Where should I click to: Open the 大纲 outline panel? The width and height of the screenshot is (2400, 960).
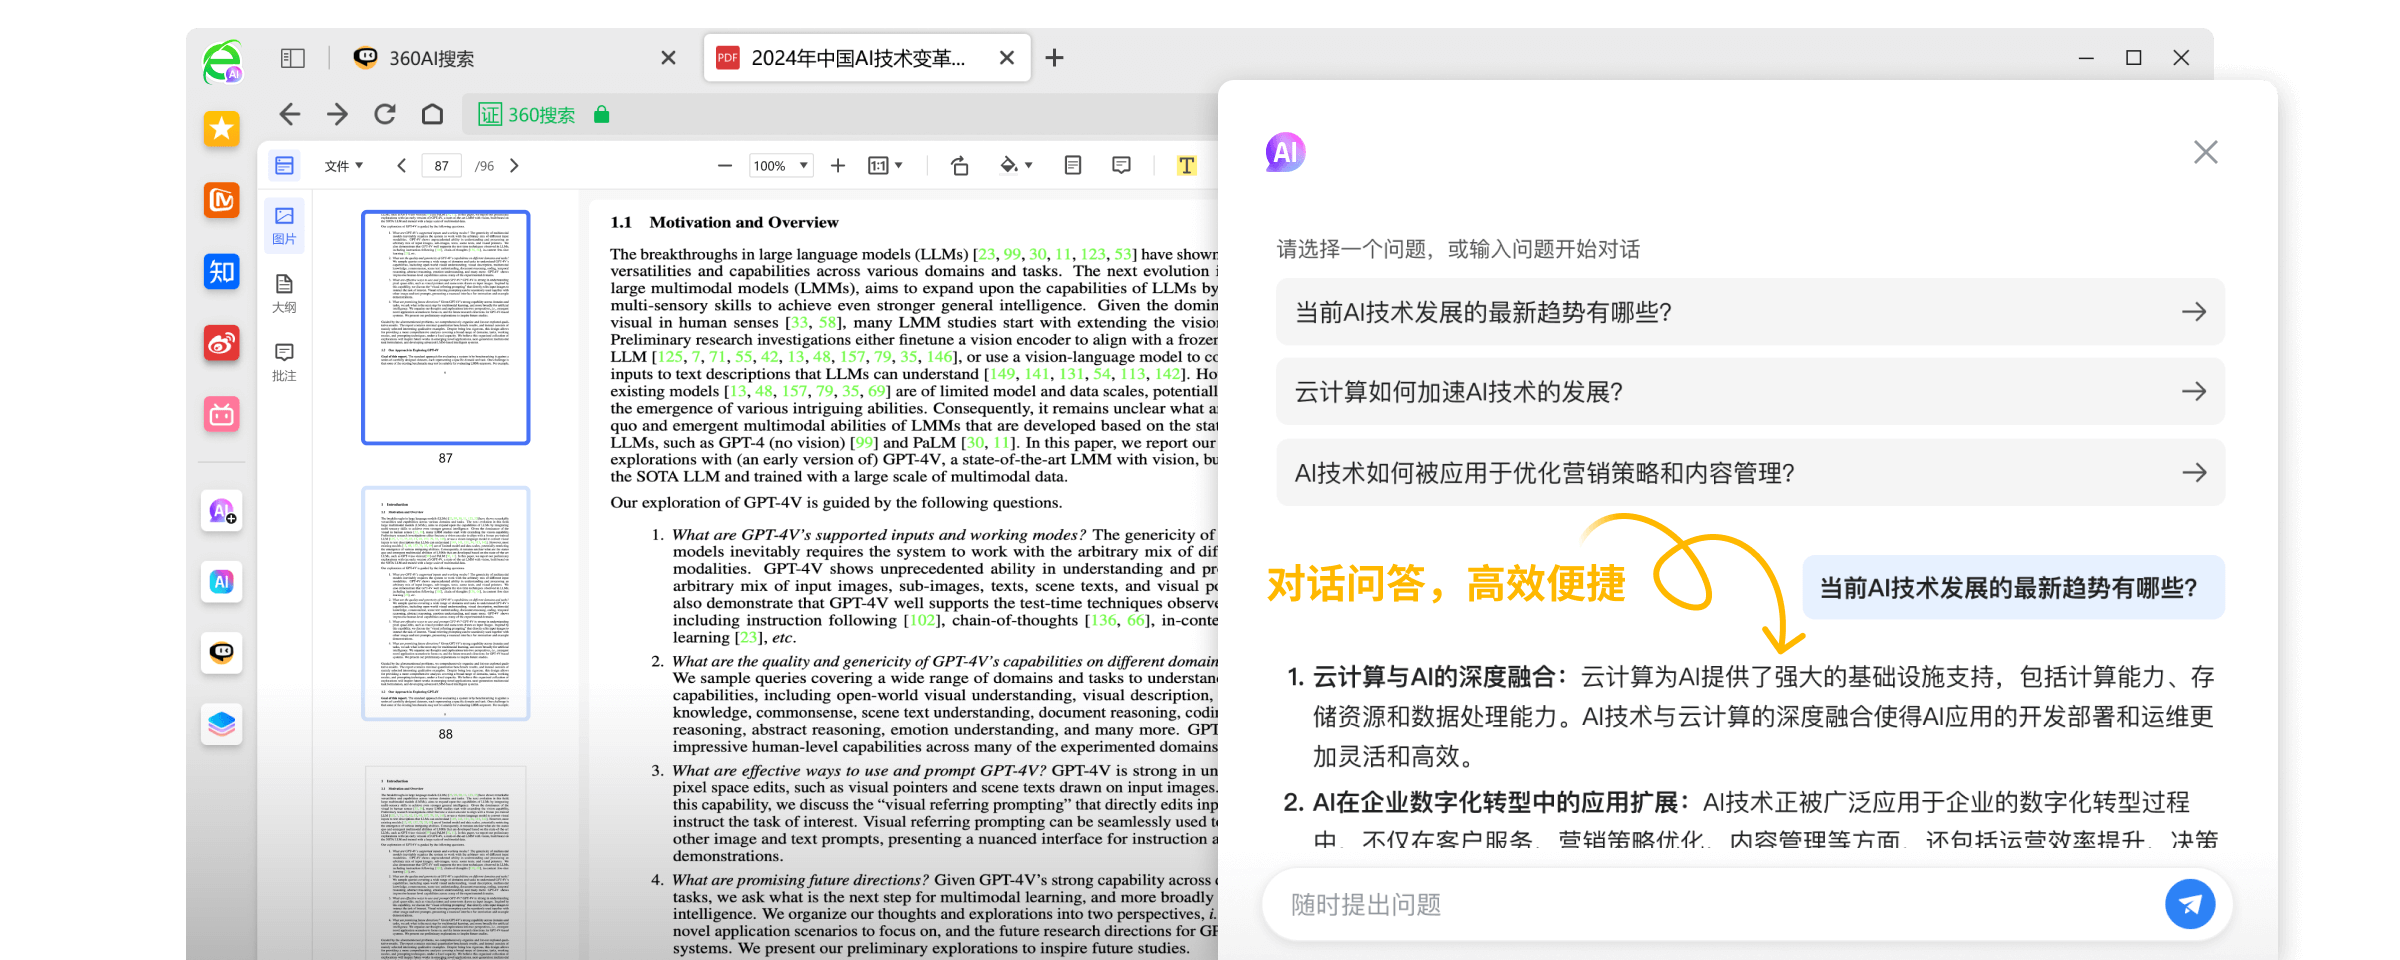(284, 290)
